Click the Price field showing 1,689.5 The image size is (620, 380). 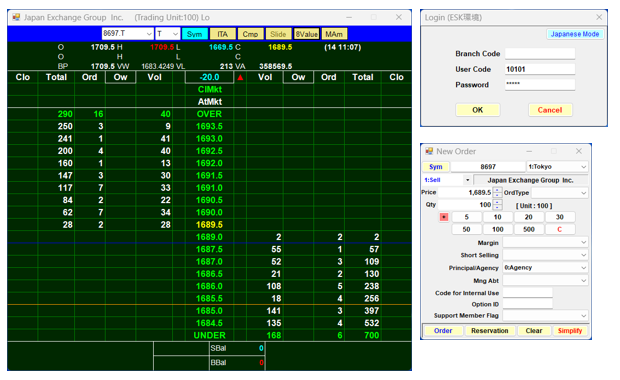click(465, 193)
